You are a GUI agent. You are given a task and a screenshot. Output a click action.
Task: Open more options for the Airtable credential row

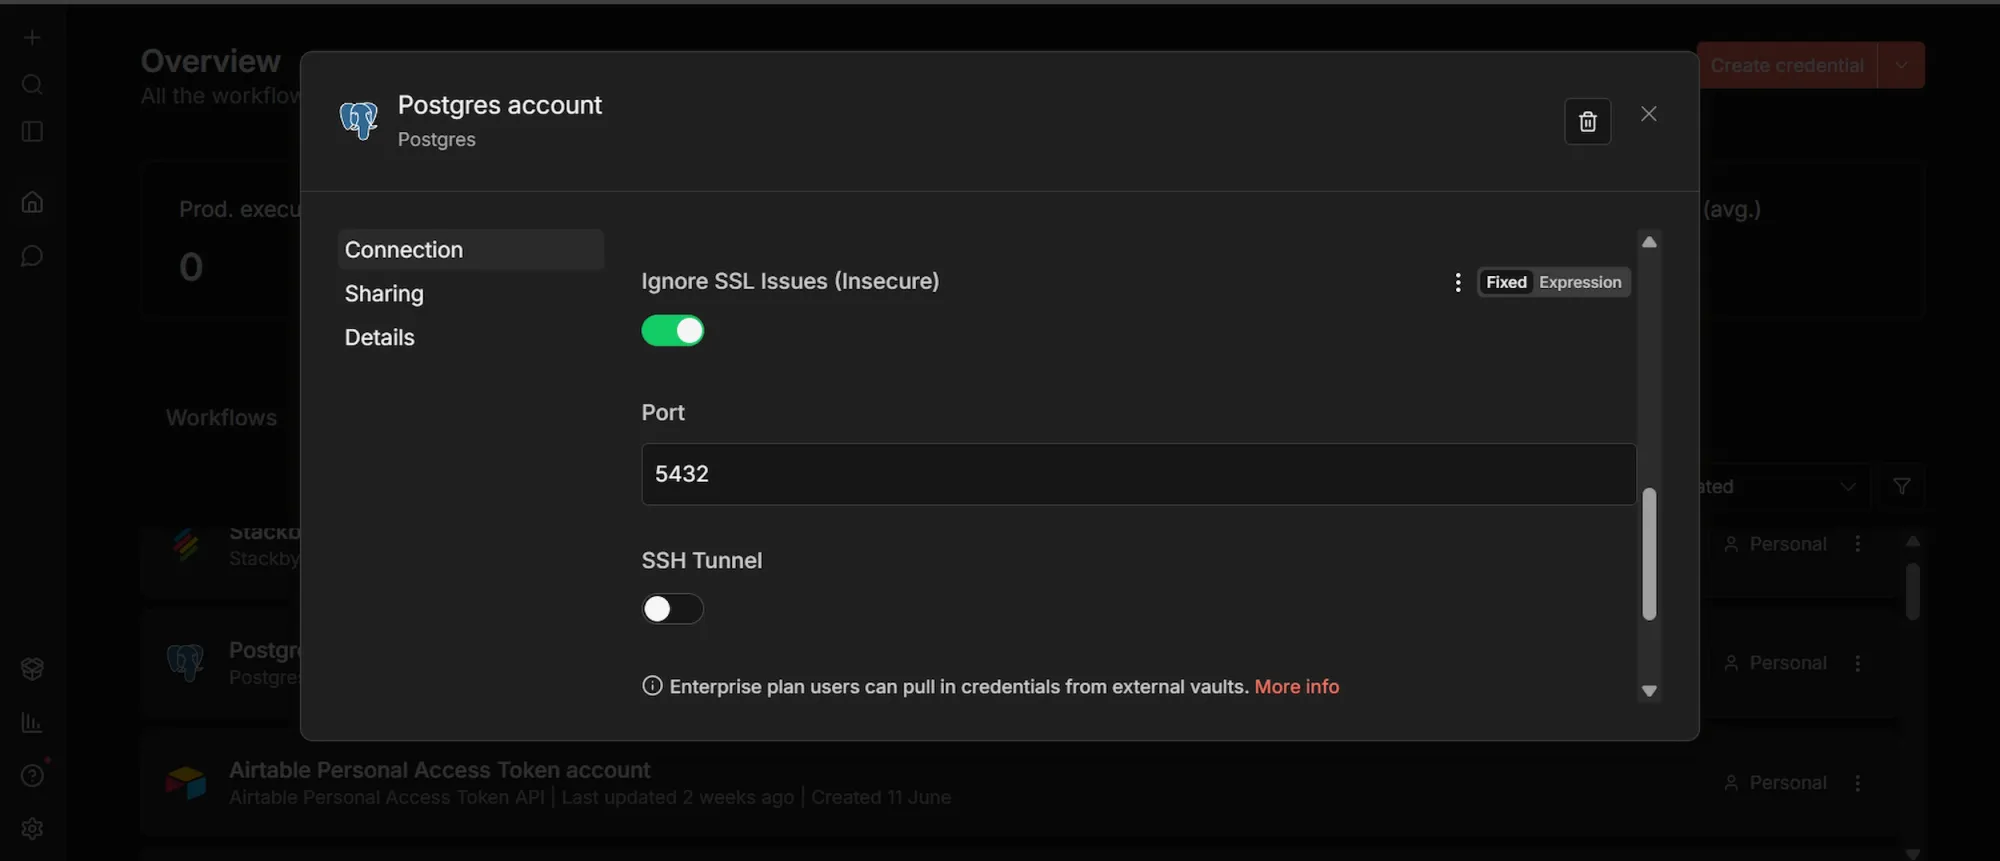pyautogui.click(x=1858, y=784)
